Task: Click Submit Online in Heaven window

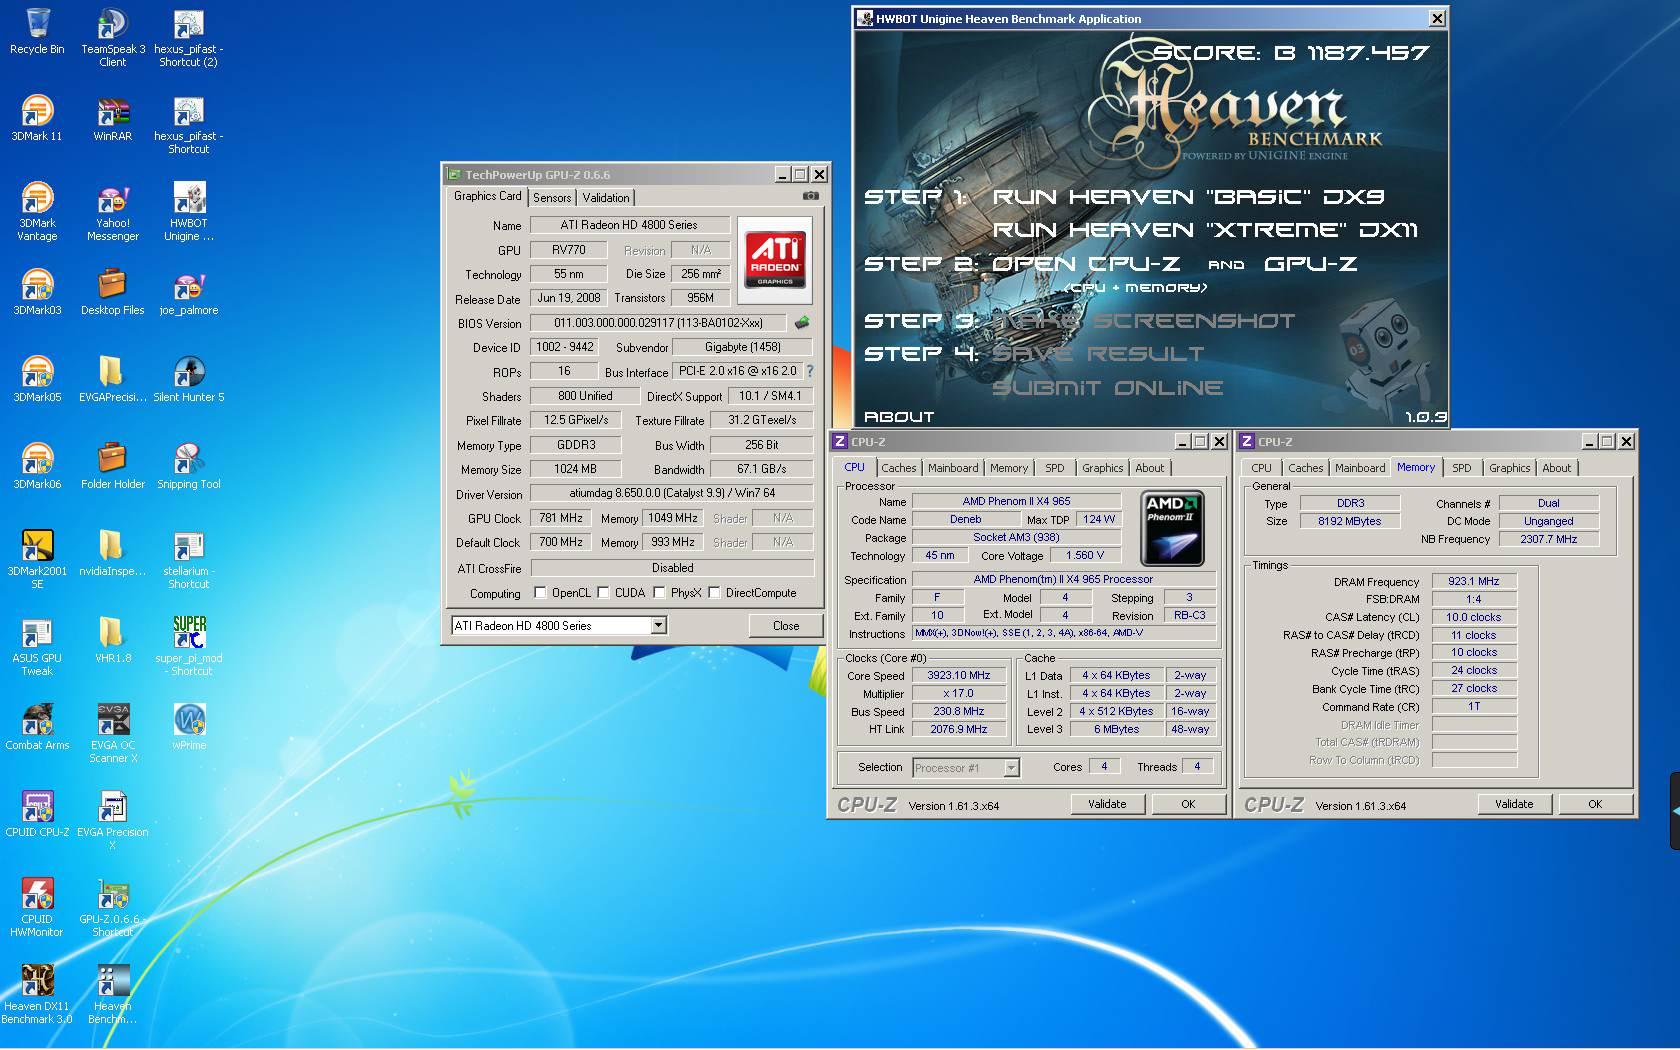Action: pos(1108,388)
